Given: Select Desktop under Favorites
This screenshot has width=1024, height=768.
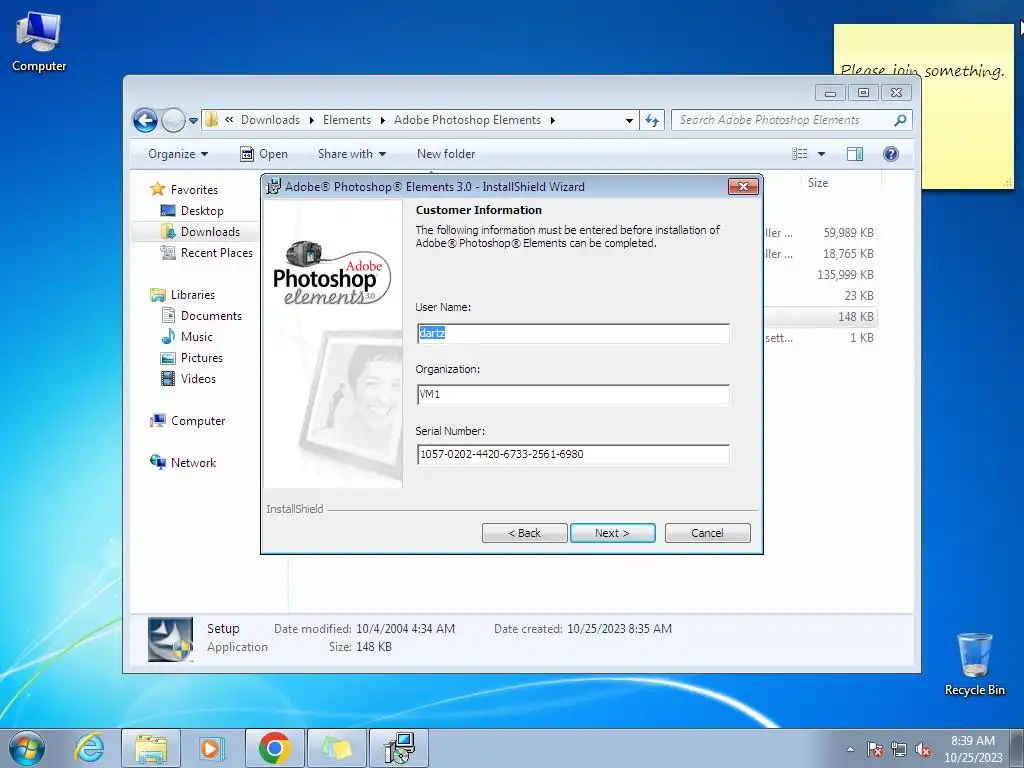Looking at the screenshot, I should click(x=202, y=211).
